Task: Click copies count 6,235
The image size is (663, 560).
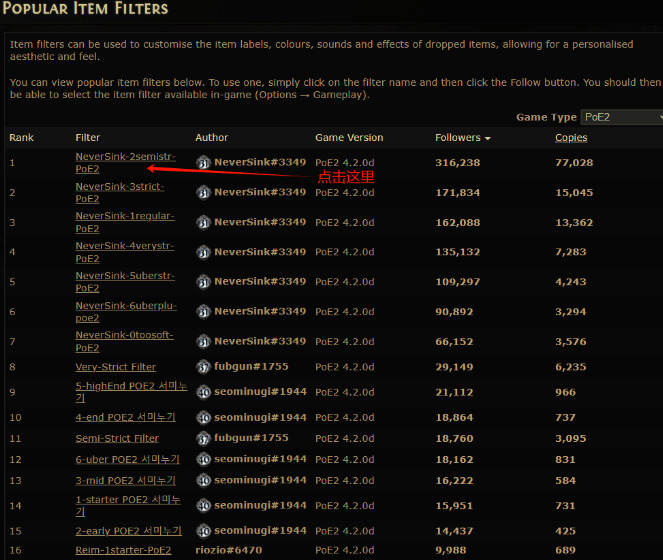Action: tap(571, 367)
